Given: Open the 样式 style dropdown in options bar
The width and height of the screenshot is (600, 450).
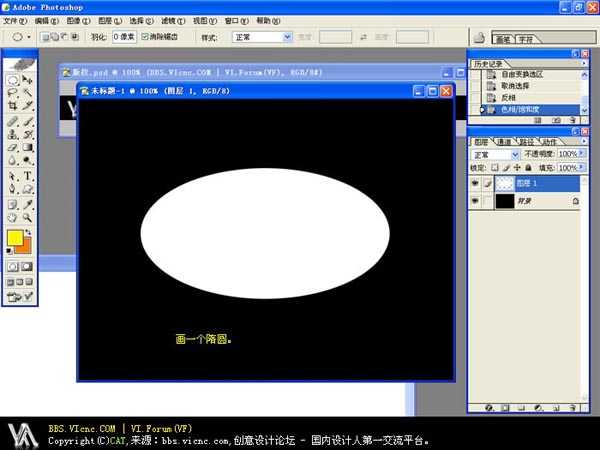Looking at the screenshot, I should (287, 37).
